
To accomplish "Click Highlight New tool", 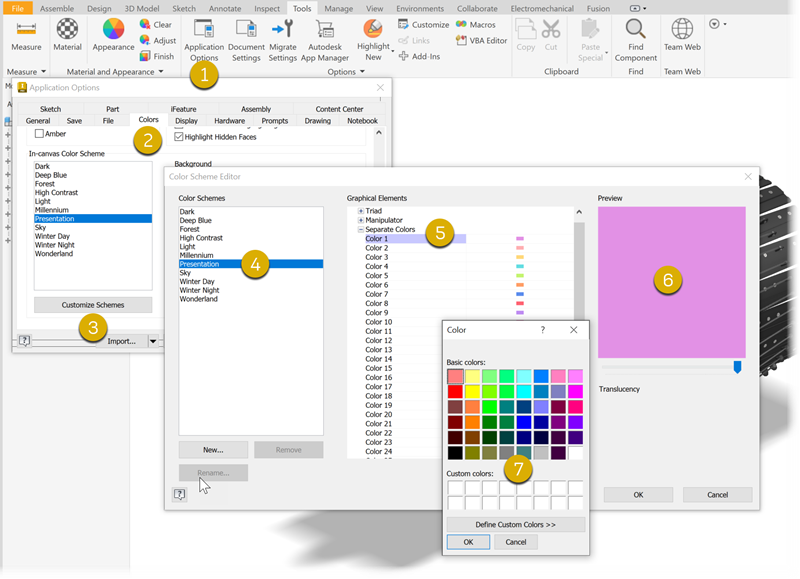I will tap(373, 40).
